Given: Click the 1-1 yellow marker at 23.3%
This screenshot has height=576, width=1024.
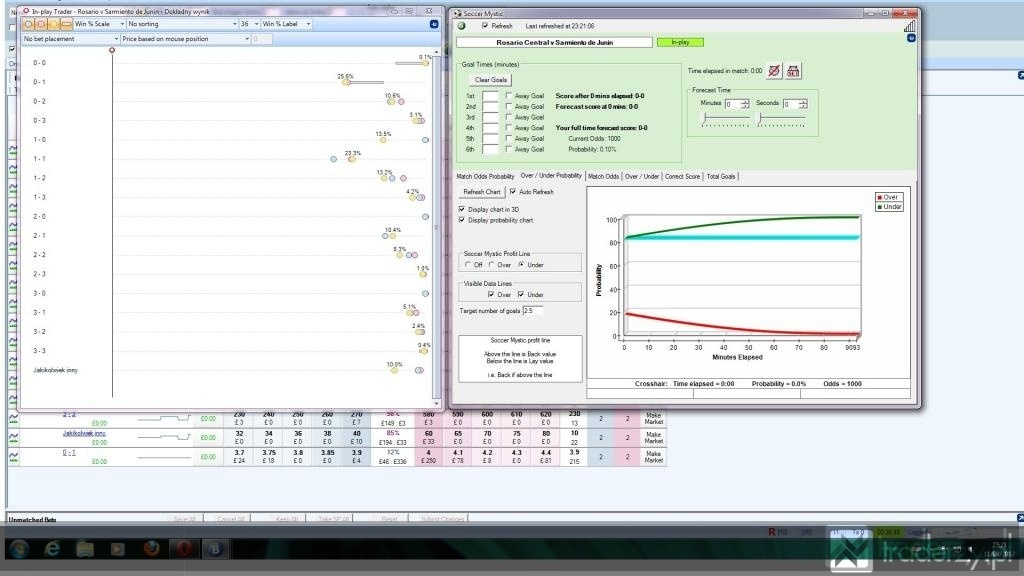Looking at the screenshot, I should [x=352, y=159].
